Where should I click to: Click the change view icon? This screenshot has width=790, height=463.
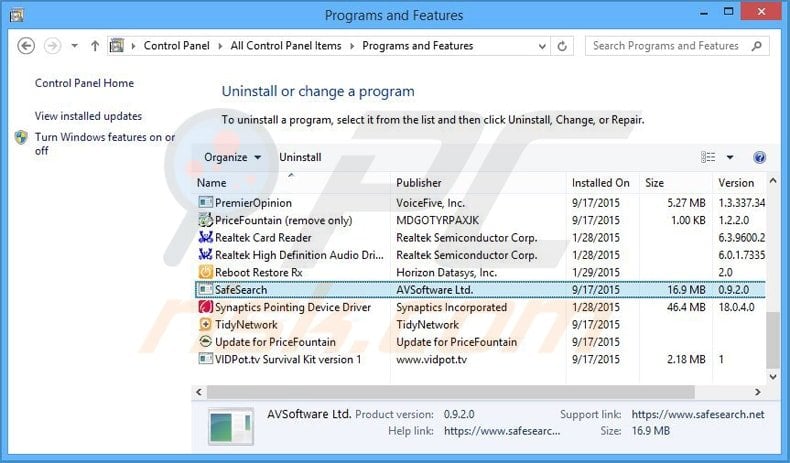pos(708,157)
